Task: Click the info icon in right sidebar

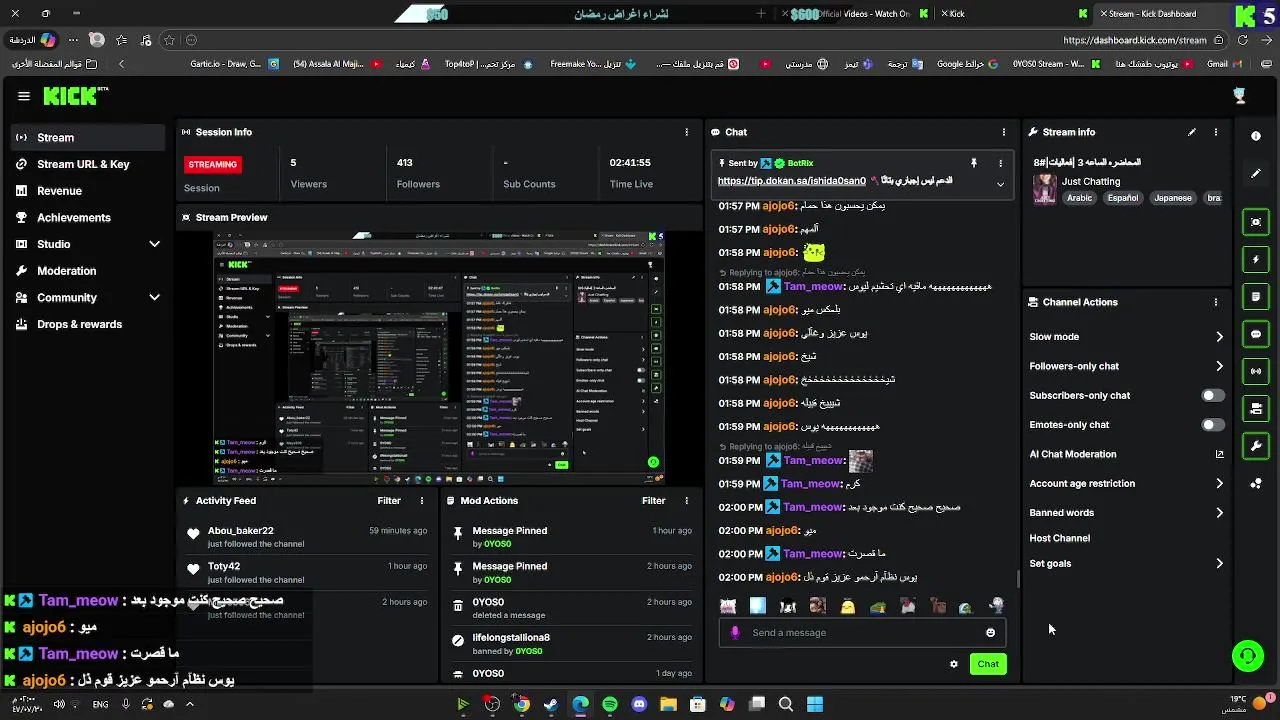Action: point(1256,136)
